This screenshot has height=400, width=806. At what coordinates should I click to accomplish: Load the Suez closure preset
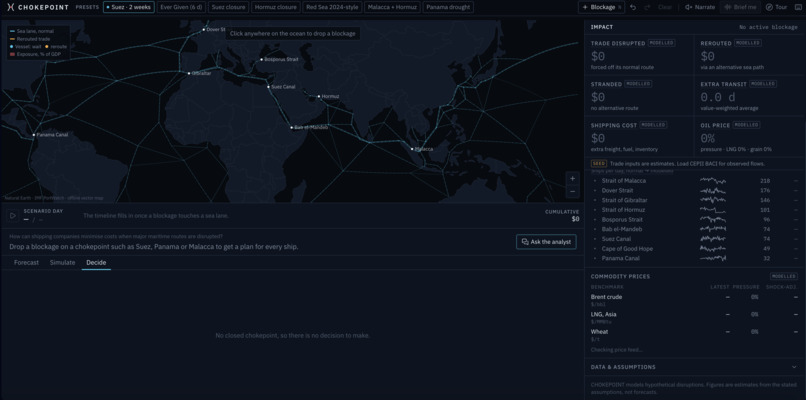pos(229,7)
